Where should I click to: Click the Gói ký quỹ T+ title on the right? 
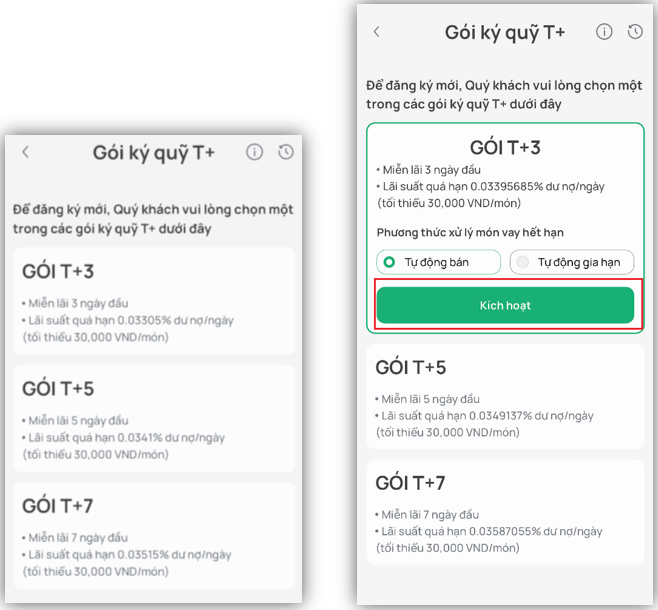(x=505, y=33)
